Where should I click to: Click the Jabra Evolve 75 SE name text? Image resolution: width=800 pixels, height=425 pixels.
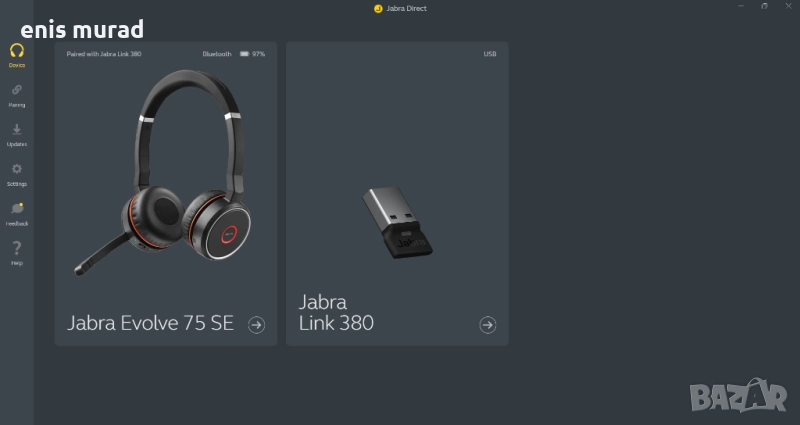point(151,323)
